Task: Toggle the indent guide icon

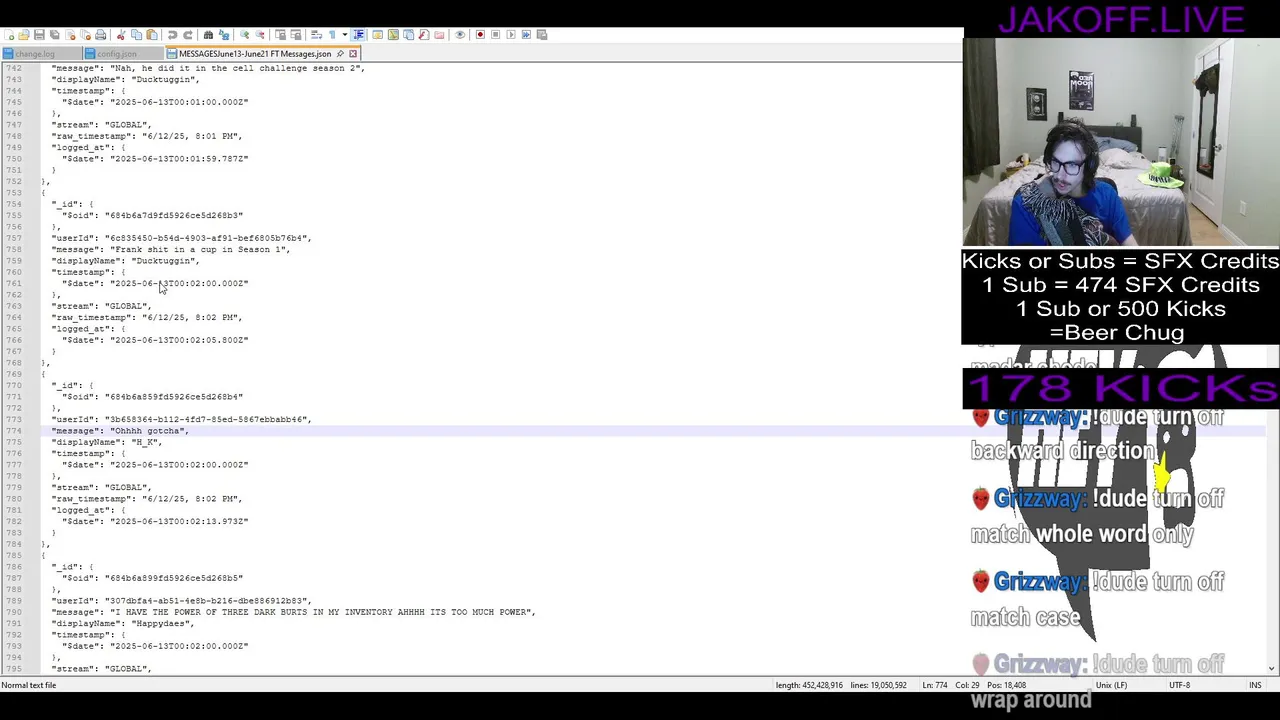Action: pyautogui.click(x=358, y=34)
